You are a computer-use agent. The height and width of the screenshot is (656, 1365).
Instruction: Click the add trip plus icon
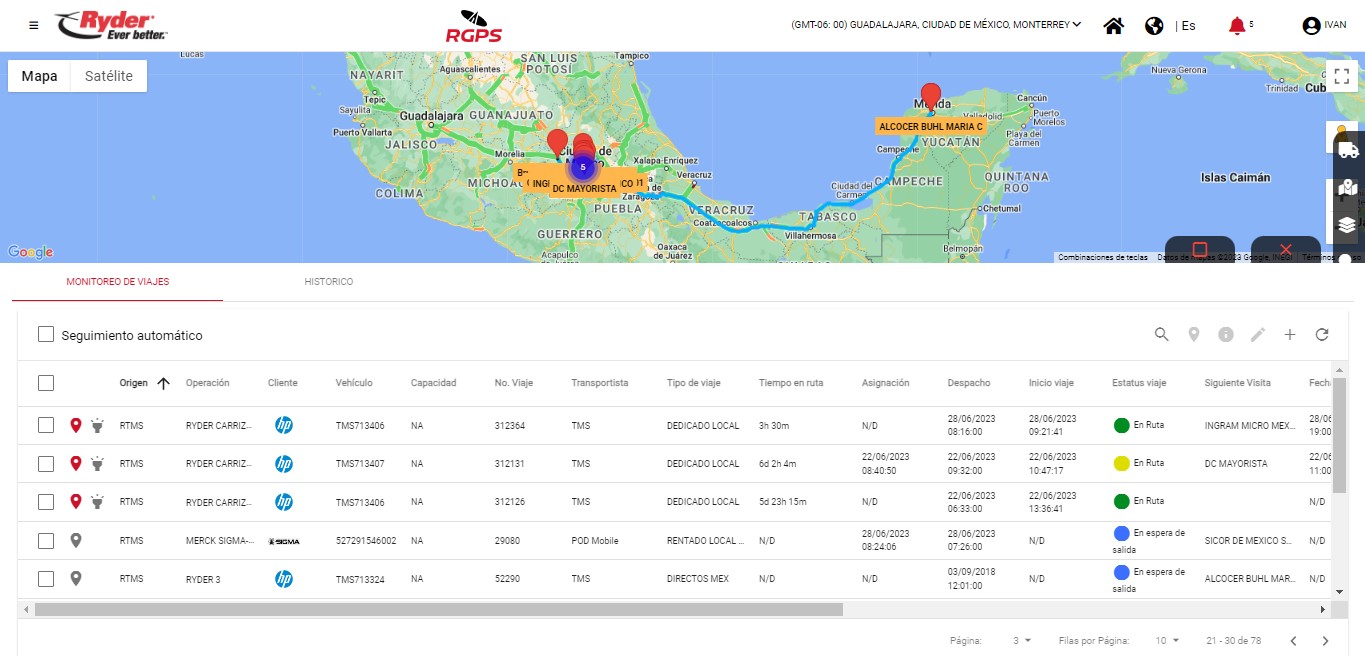[x=1290, y=335]
